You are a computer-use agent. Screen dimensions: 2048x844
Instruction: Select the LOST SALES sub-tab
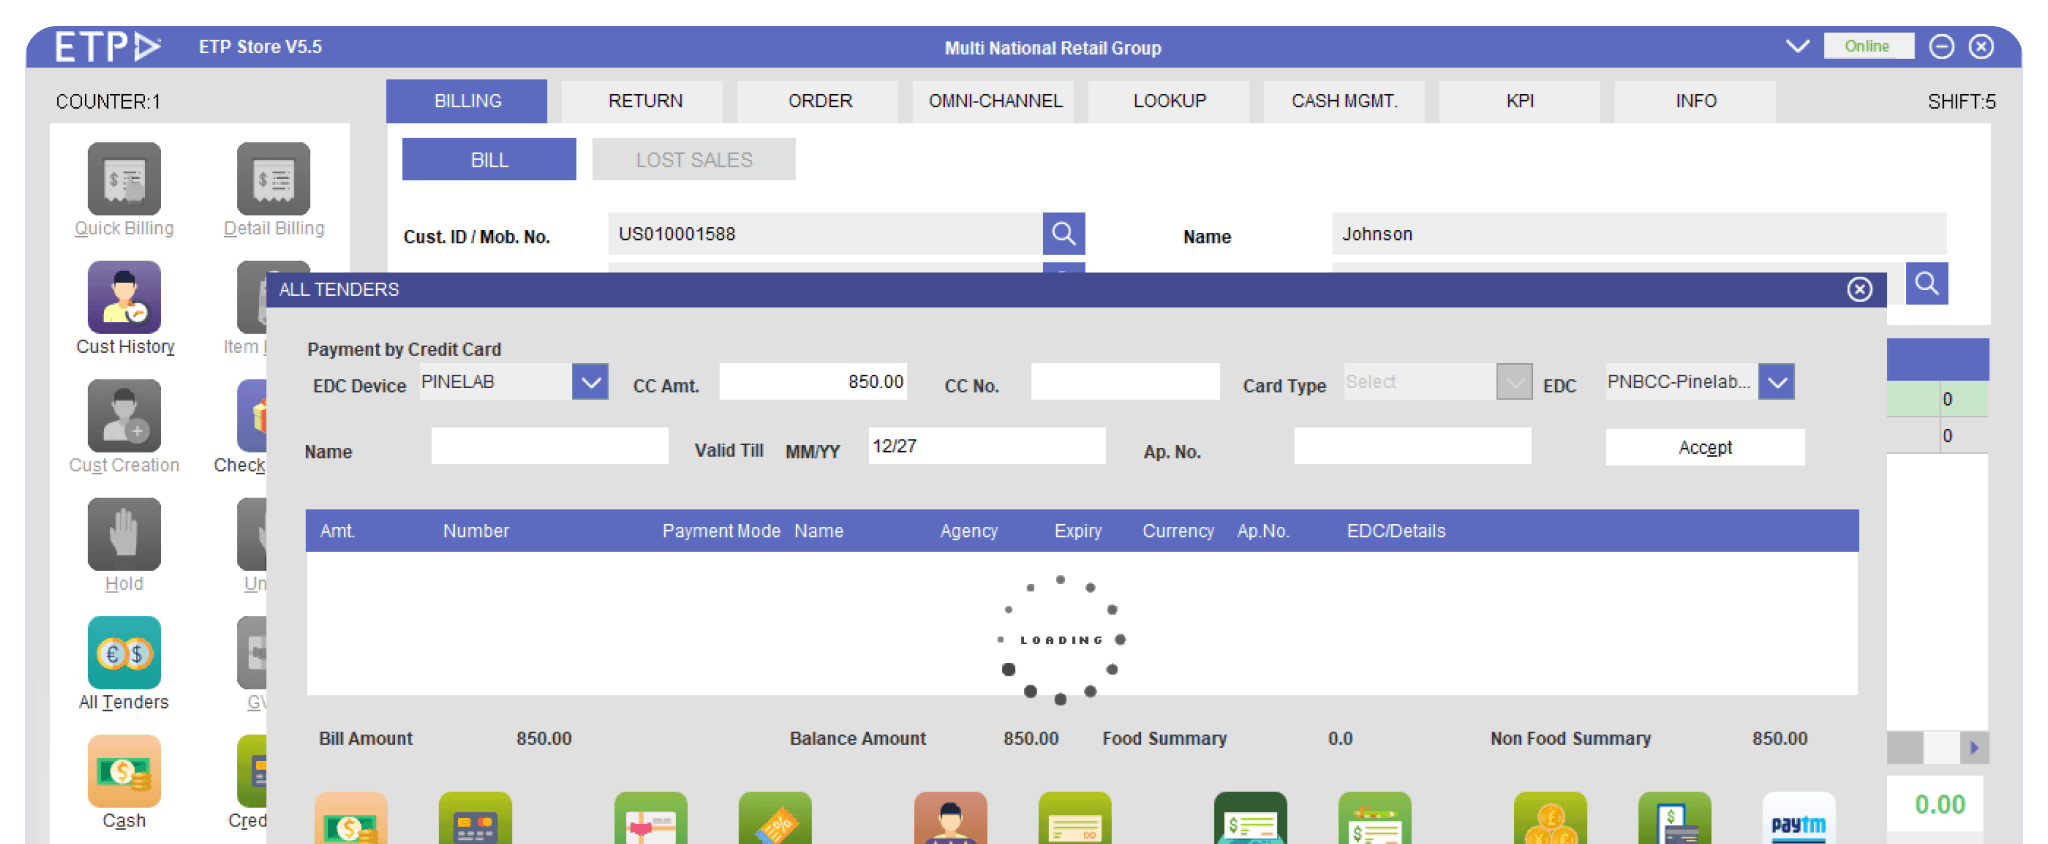coord(694,160)
